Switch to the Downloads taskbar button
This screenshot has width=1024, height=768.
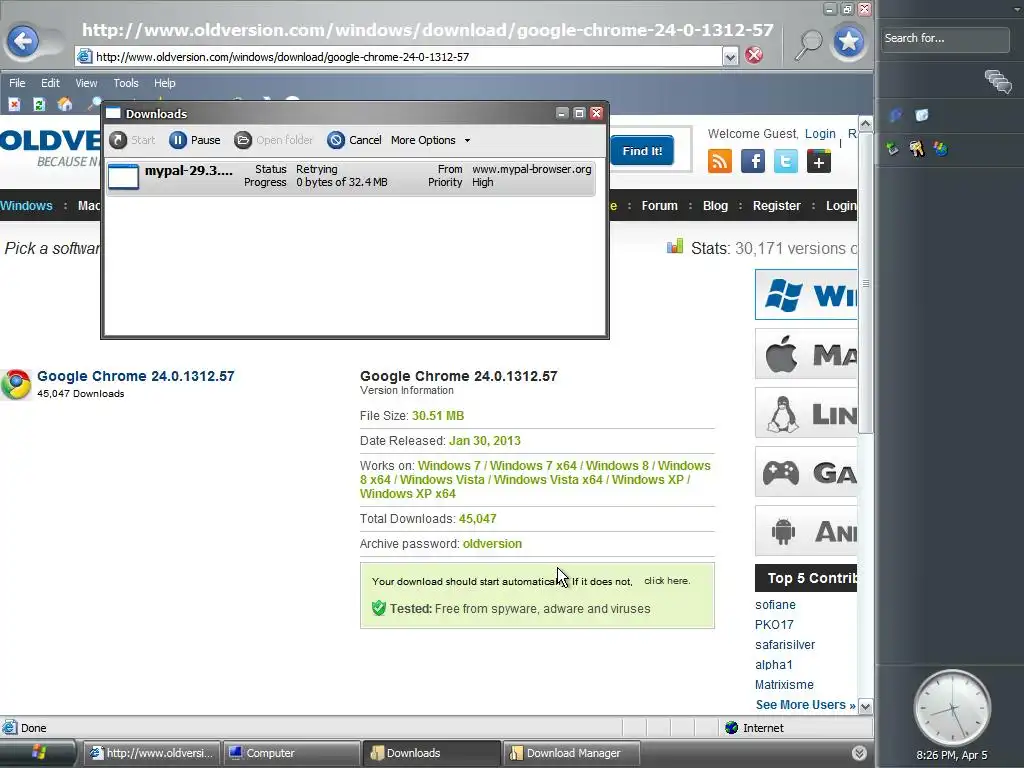[431, 753]
